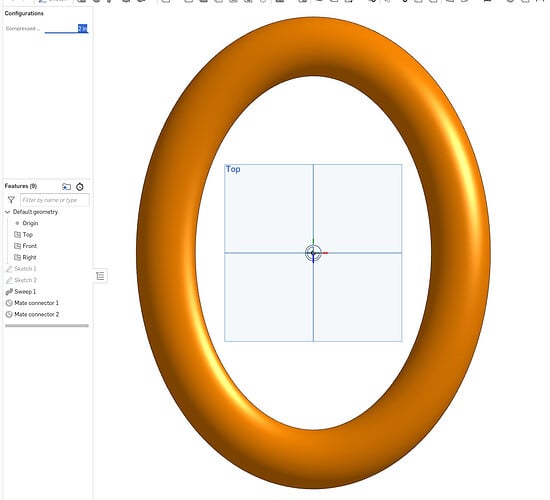
Task: Click the Sweep 1 feature icon
Action: 9,292
